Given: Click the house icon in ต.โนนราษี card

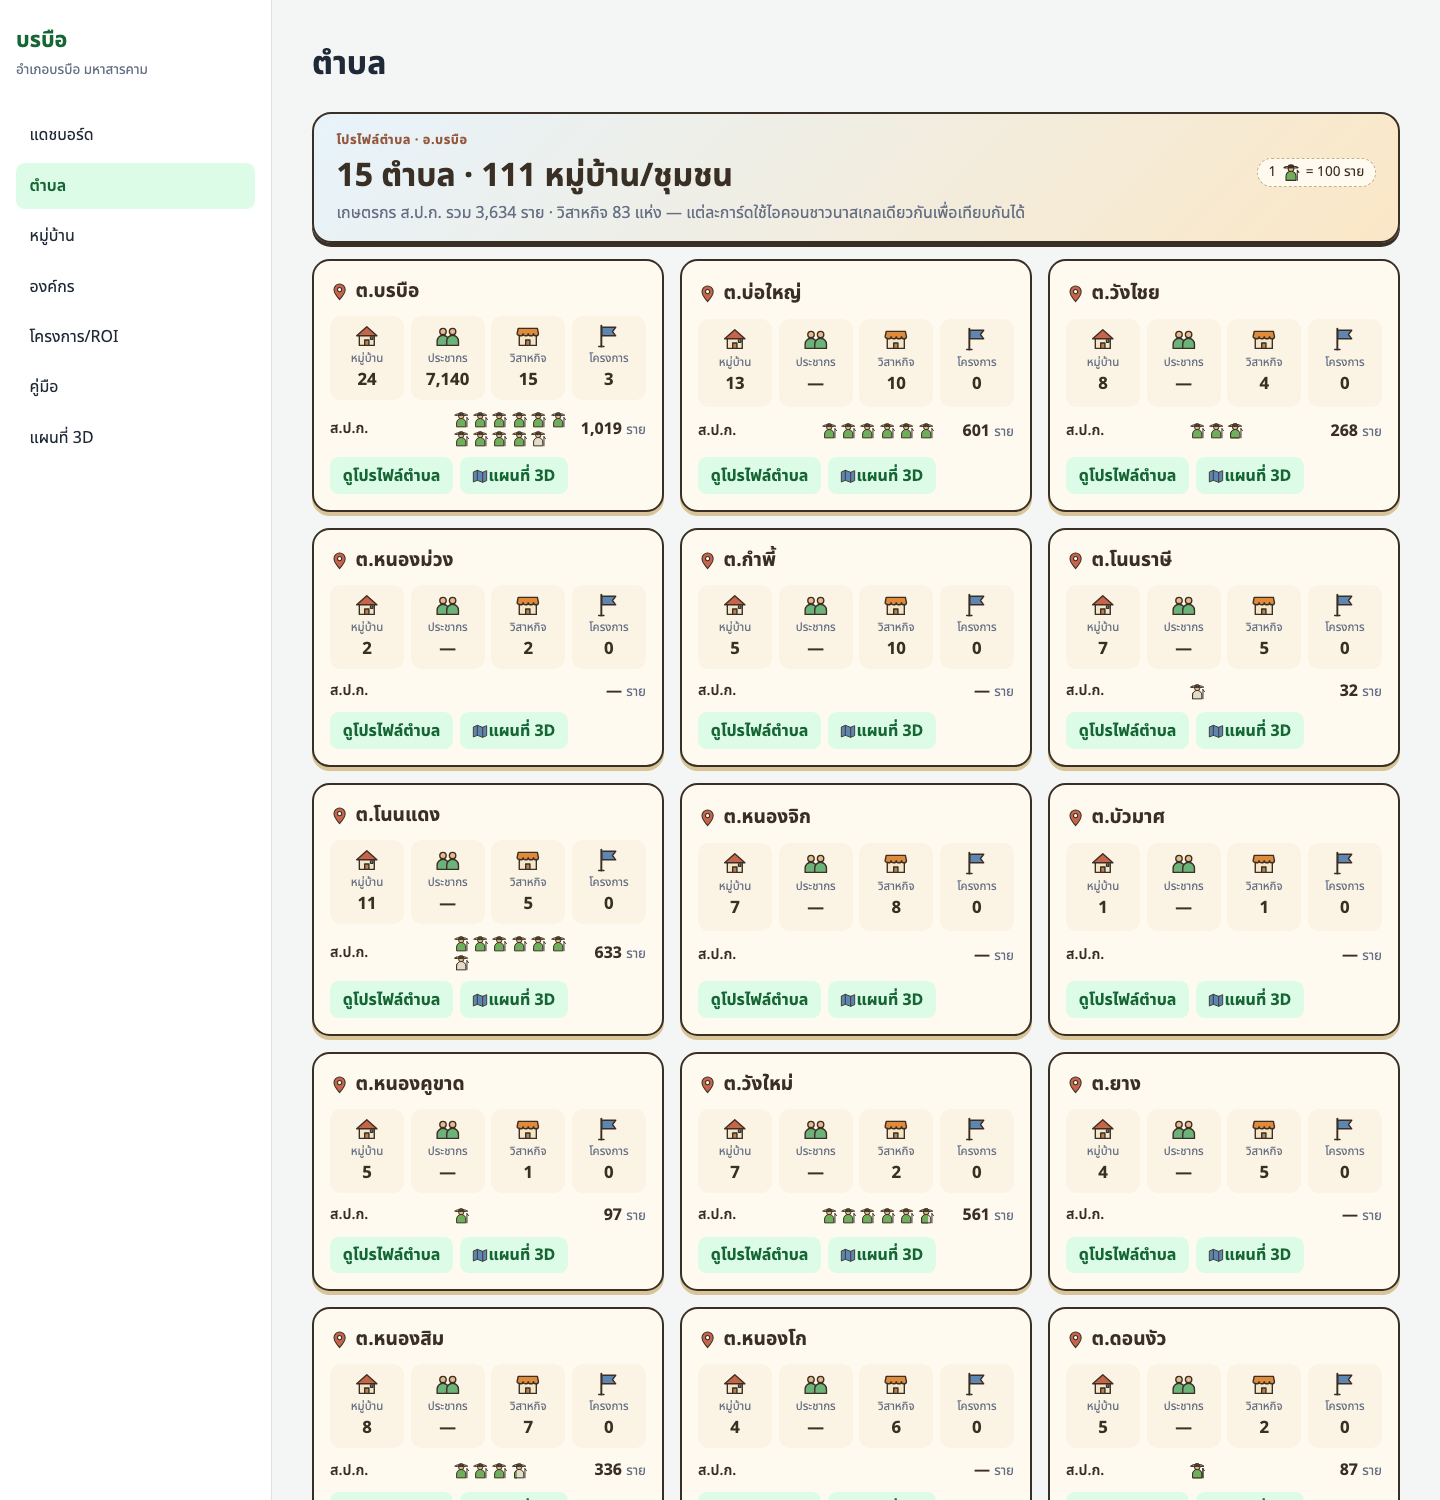Looking at the screenshot, I should tap(1103, 605).
